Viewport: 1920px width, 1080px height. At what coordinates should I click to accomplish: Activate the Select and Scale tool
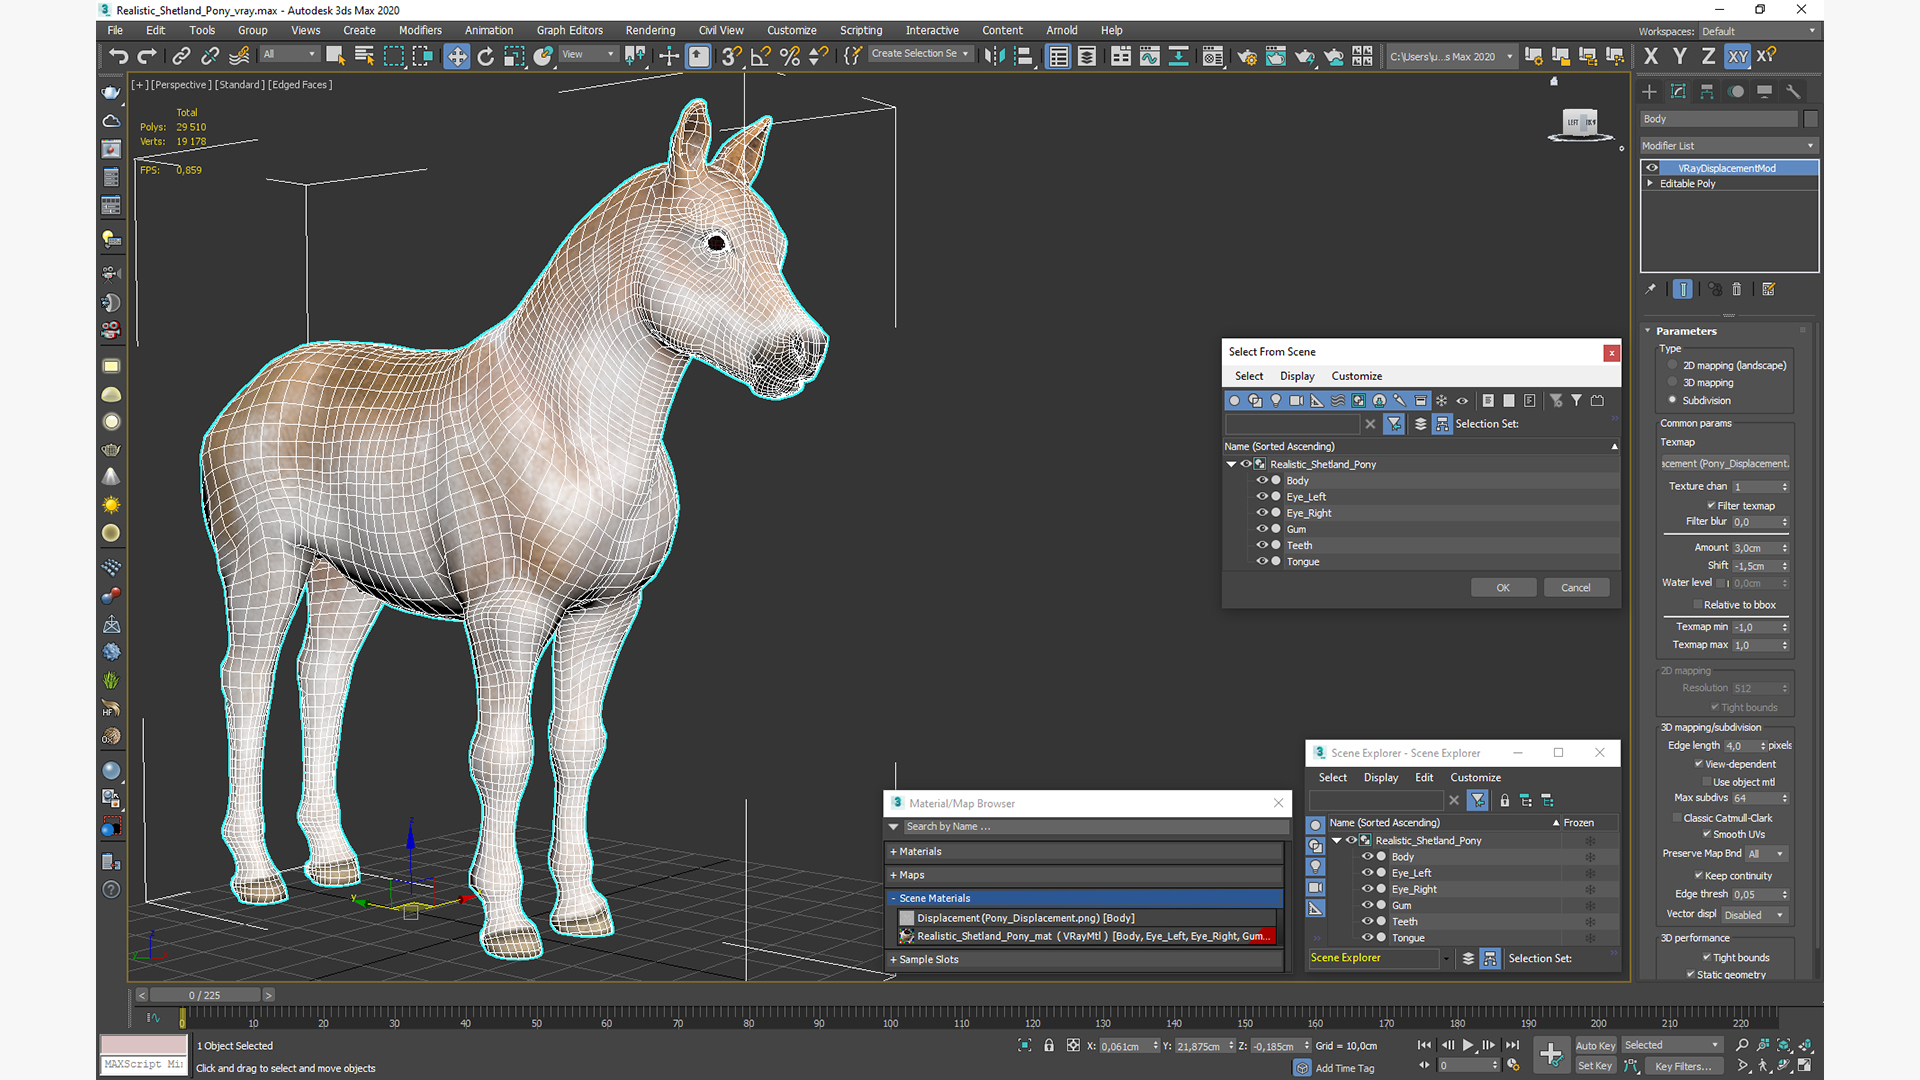pyautogui.click(x=514, y=56)
